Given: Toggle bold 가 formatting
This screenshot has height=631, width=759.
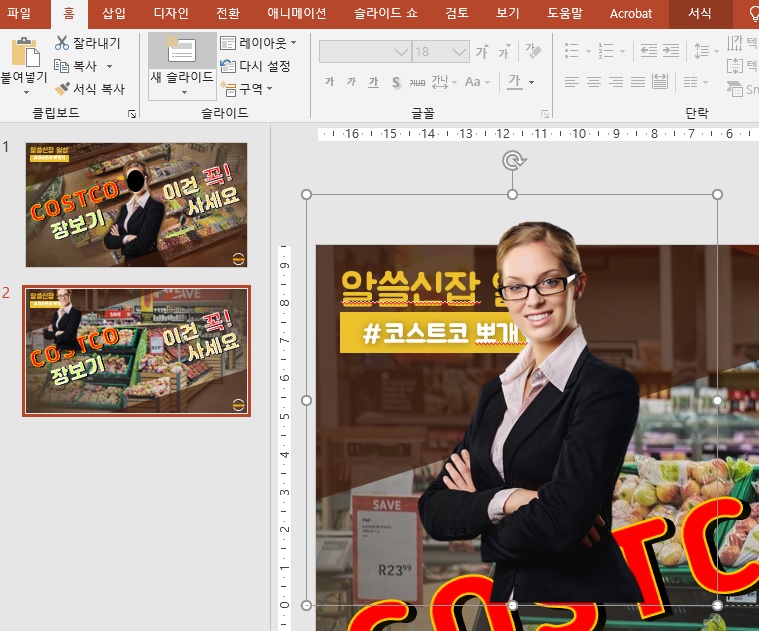Looking at the screenshot, I should tap(330, 82).
